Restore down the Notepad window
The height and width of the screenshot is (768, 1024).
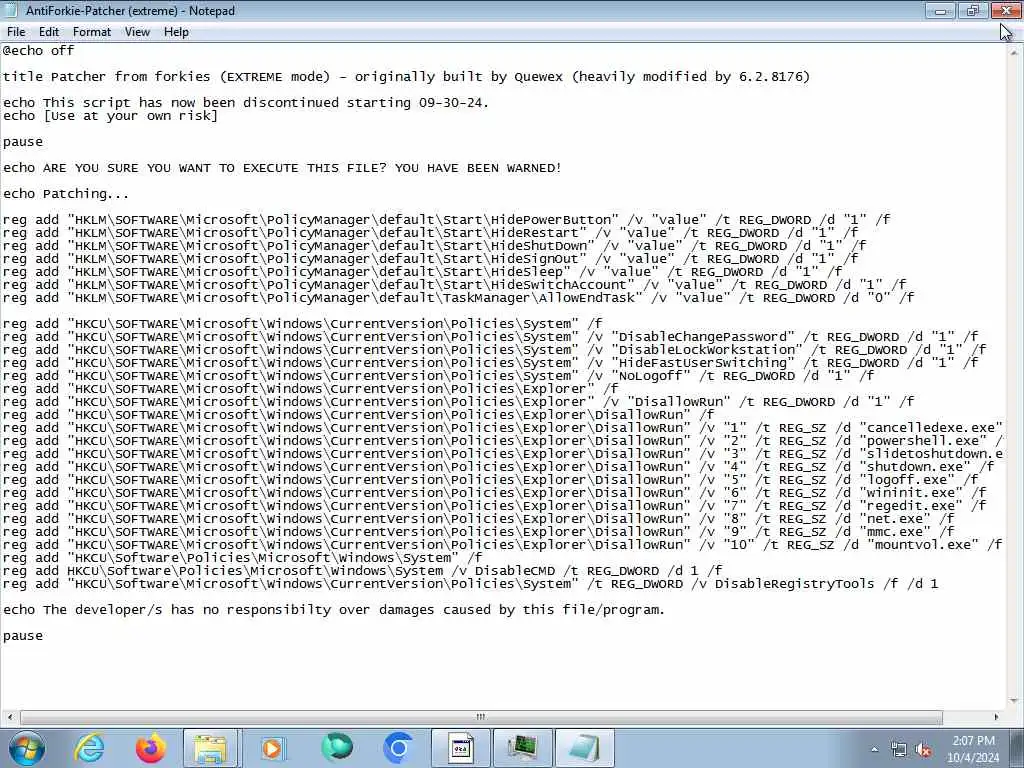tap(973, 10)
